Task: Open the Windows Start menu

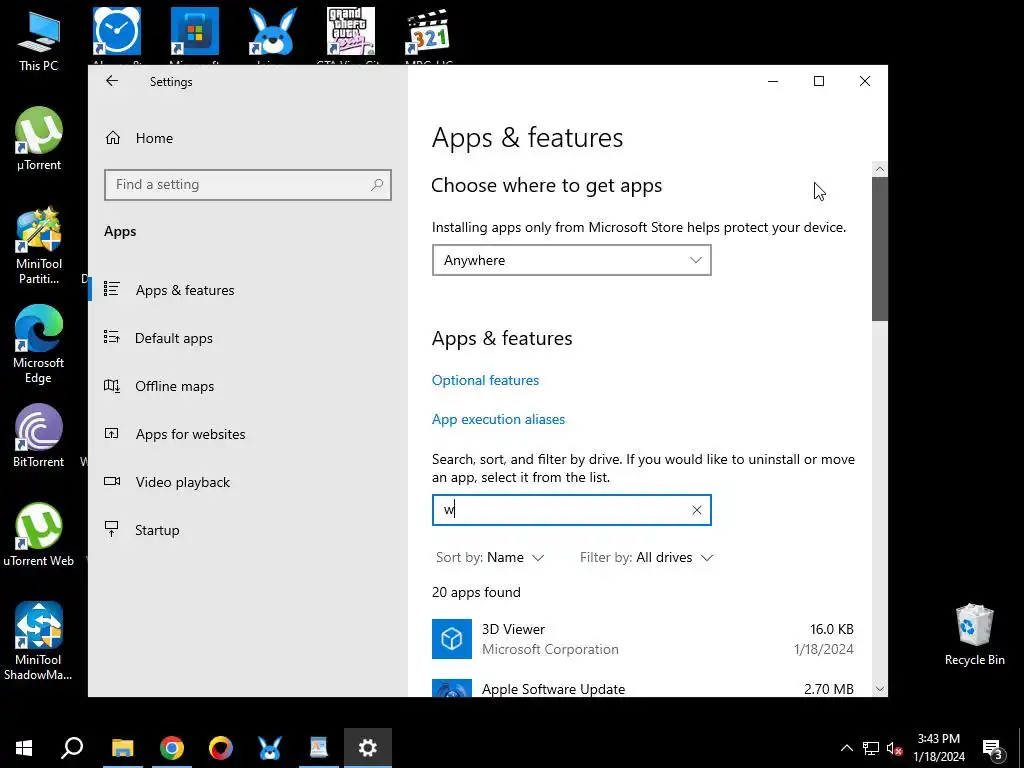Action: (24, 748)
